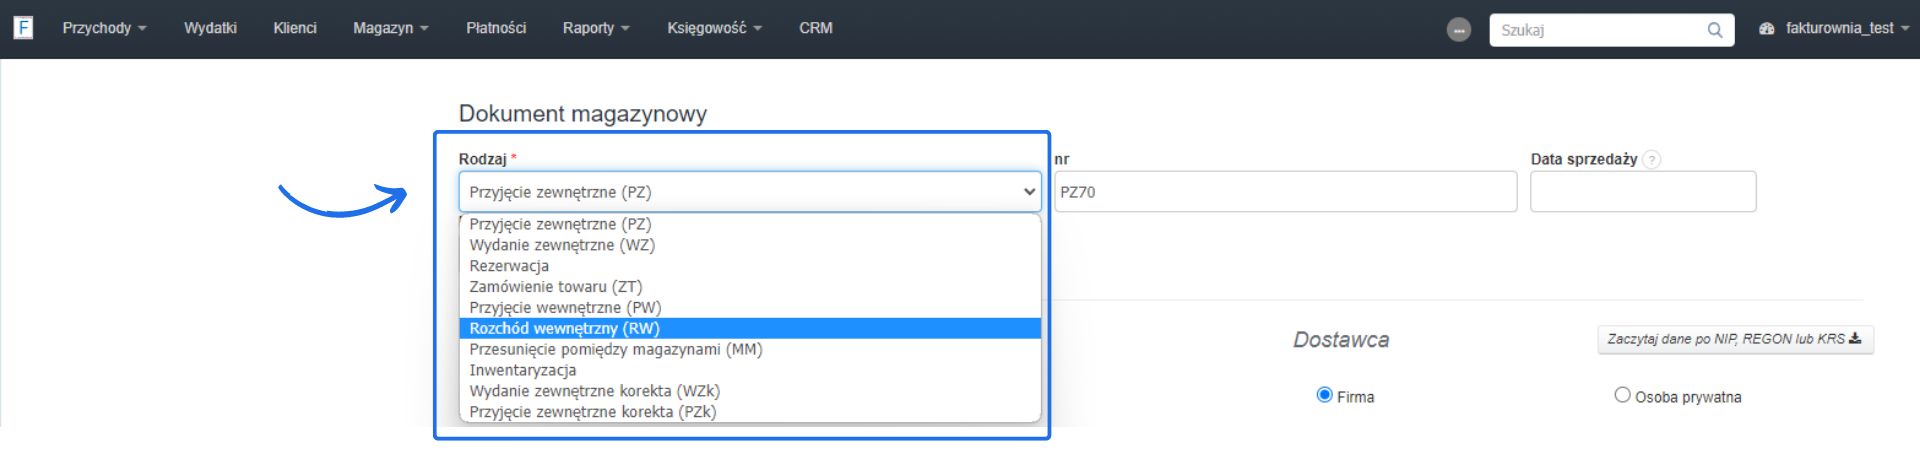
Task: Expand the Przychody menu
Action: tap(104, 28)
